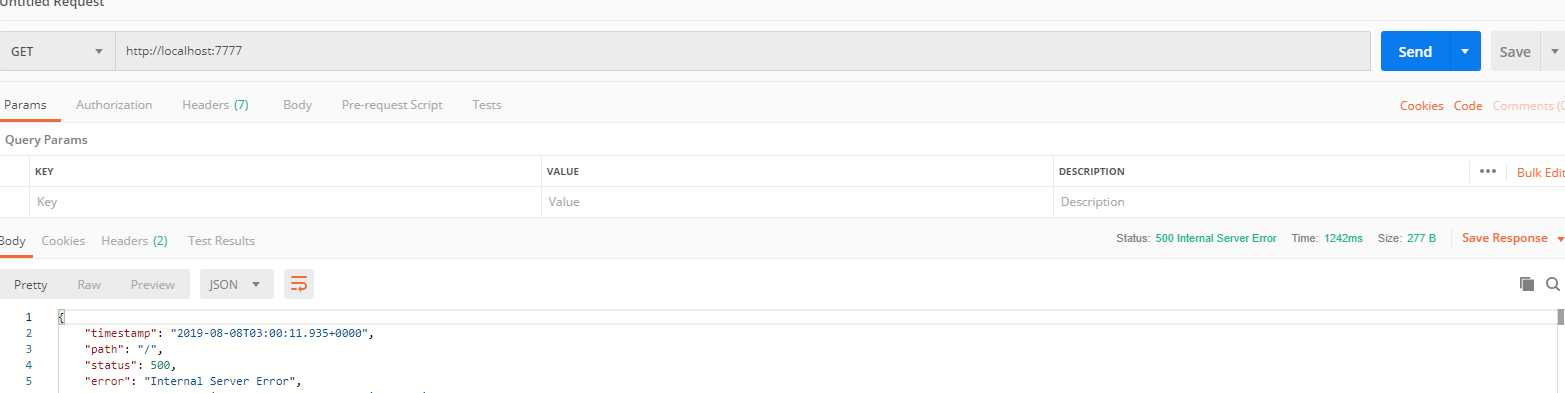Open the Test Results response tab
The image size is (1565, 393).
(x=221, y=241)
